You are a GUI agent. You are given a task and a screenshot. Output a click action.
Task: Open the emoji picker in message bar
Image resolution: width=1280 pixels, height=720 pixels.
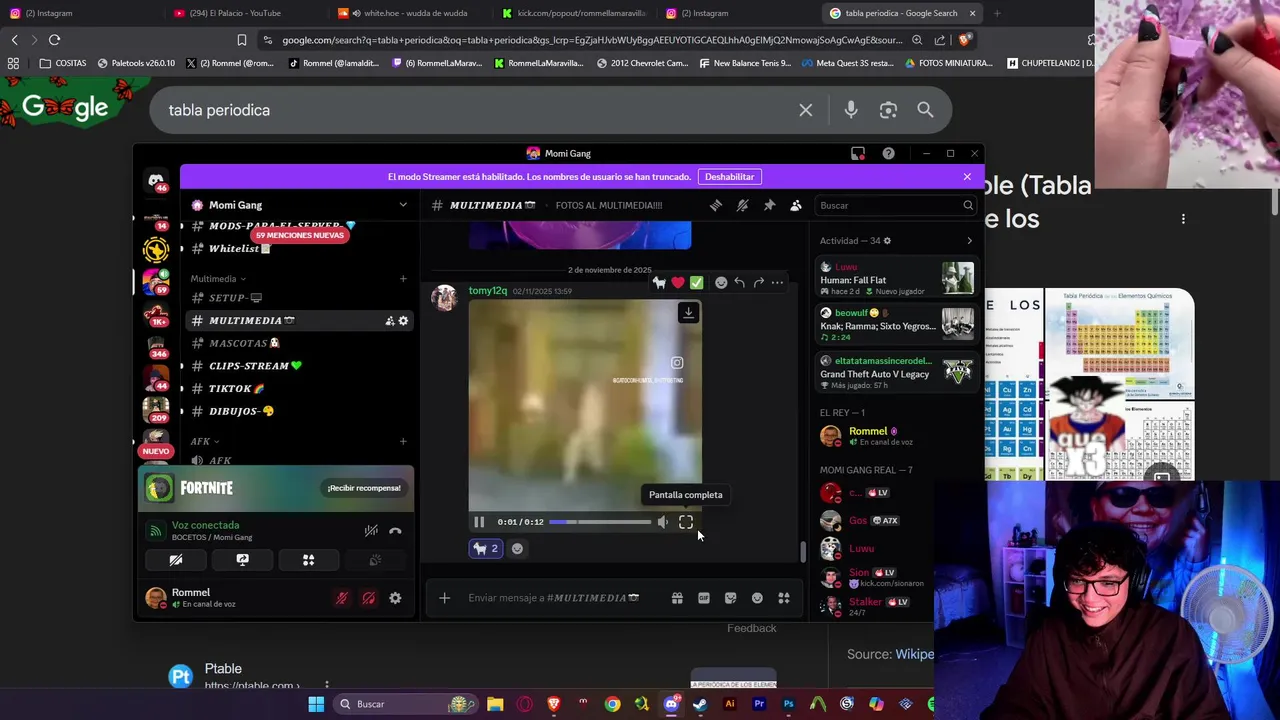[x=757, y=598]
